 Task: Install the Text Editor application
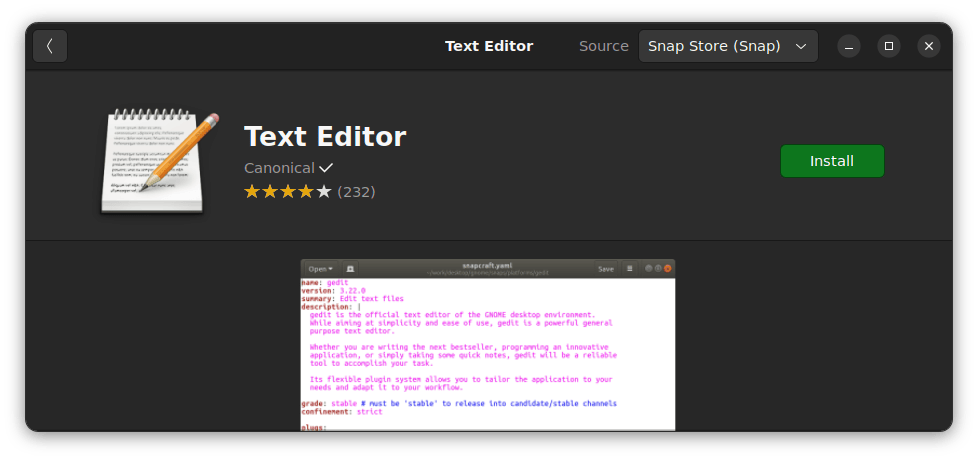(831, 161)
